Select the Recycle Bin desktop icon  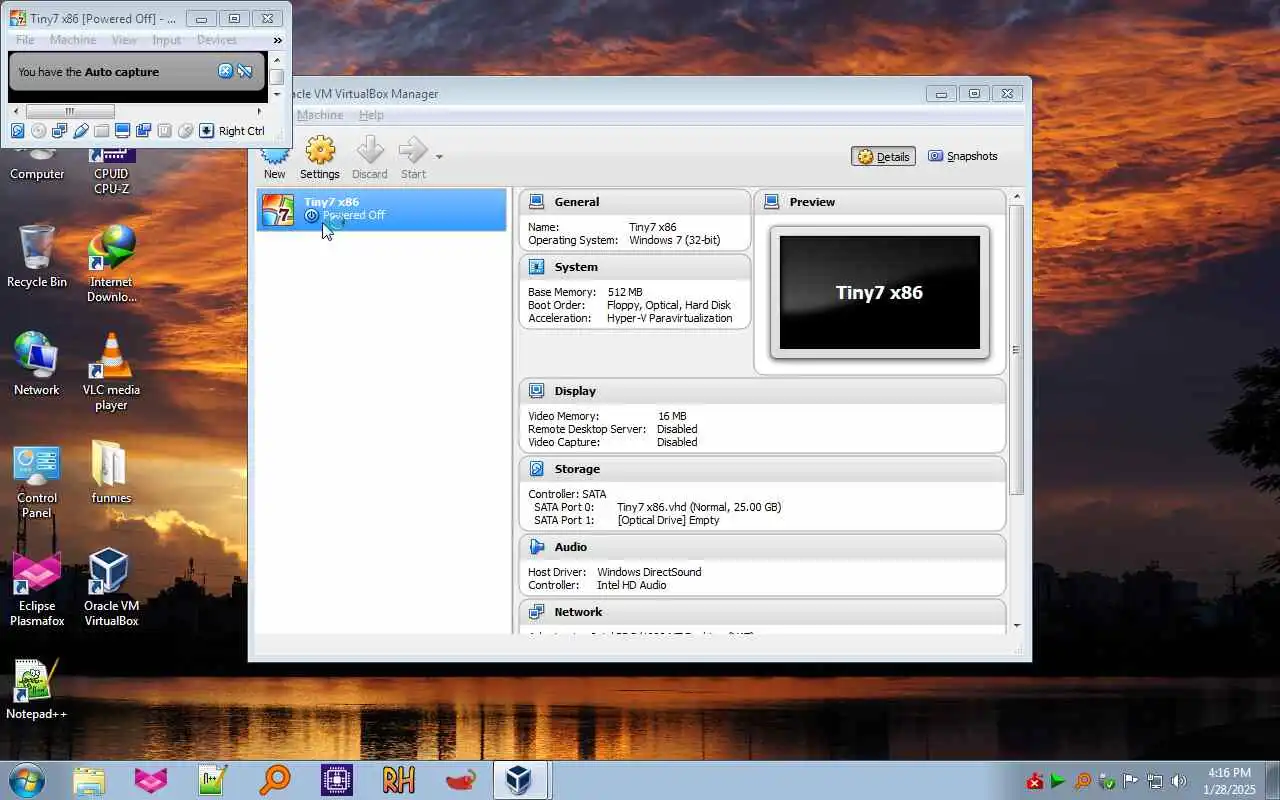pos(37,256)
